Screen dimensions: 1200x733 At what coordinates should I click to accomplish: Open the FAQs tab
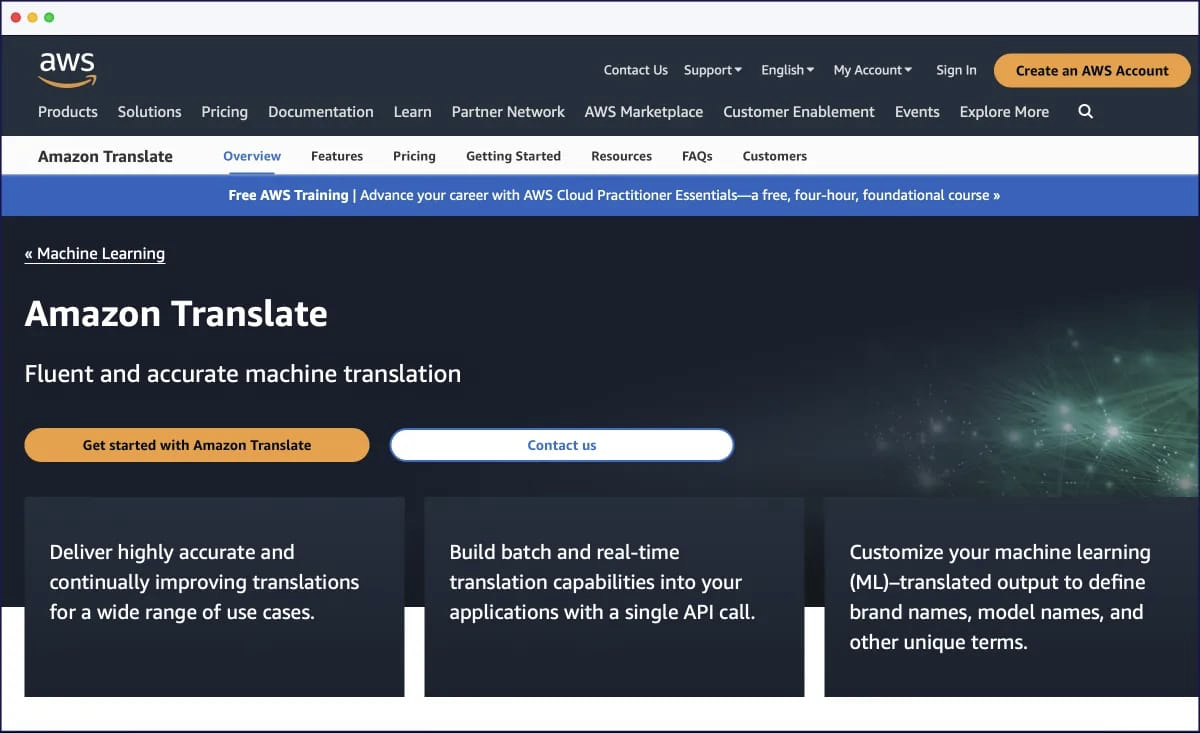pyautogui.click(x=697, y=156)
